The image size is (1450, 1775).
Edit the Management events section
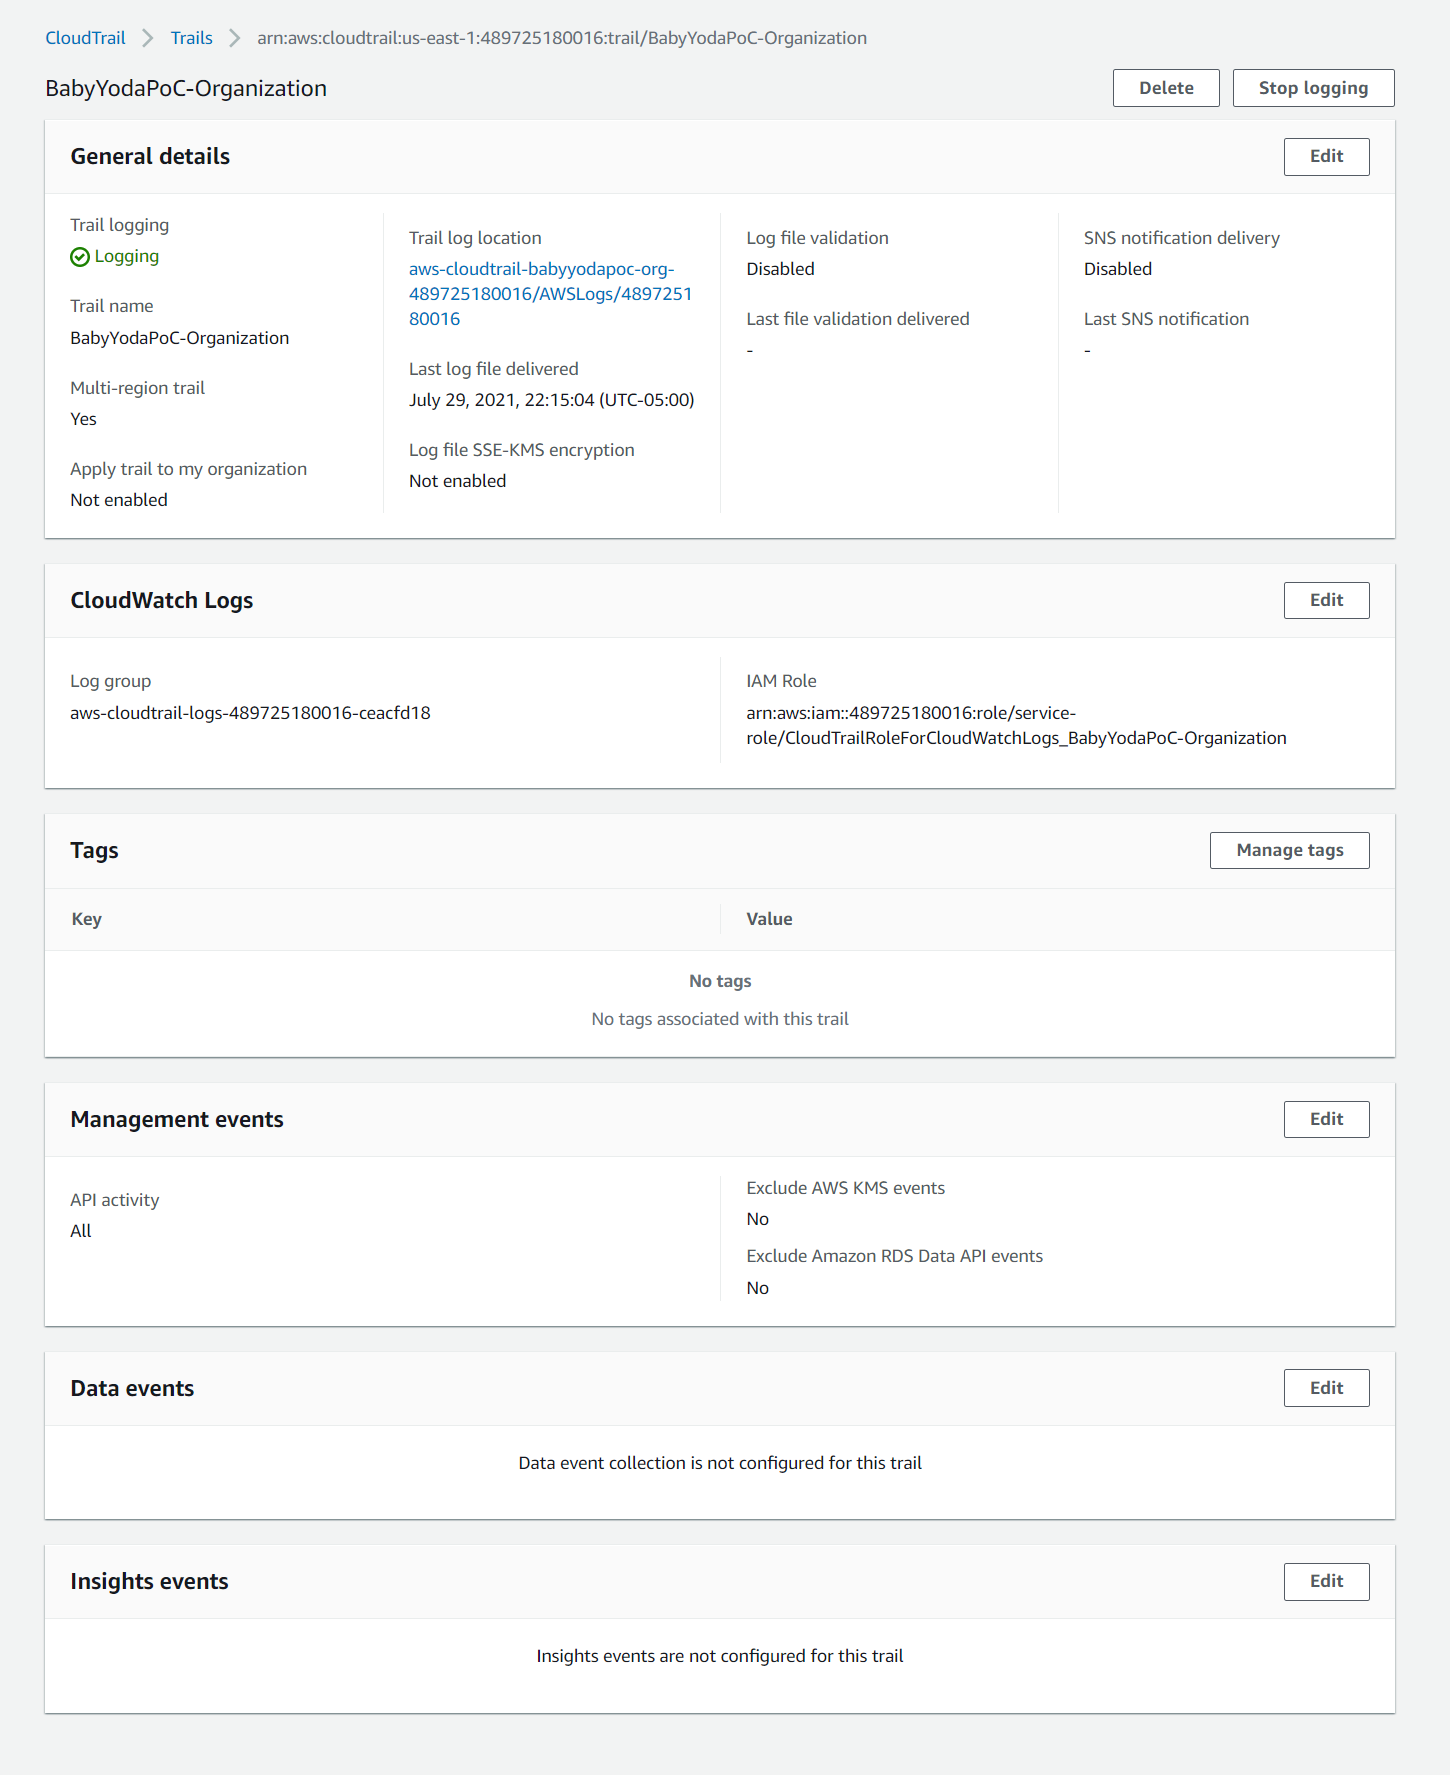click(1326, 1119)
